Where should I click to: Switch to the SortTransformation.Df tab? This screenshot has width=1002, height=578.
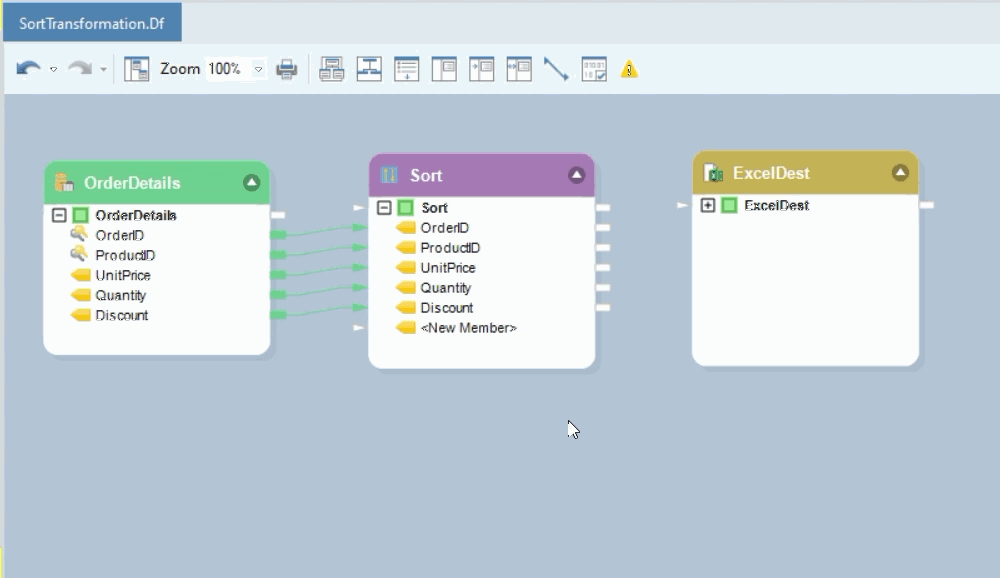(x=92, y=23)
